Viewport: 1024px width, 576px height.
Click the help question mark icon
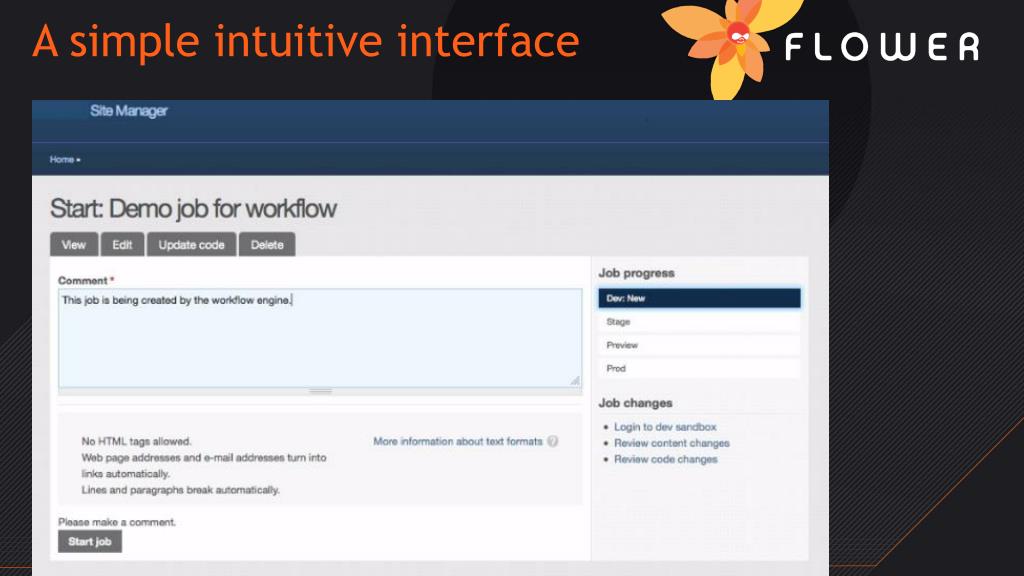(x=552, y=441)
